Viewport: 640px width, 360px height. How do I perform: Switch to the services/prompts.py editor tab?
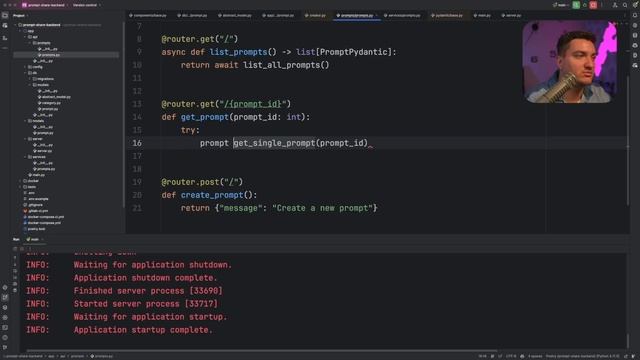(402, 16)
